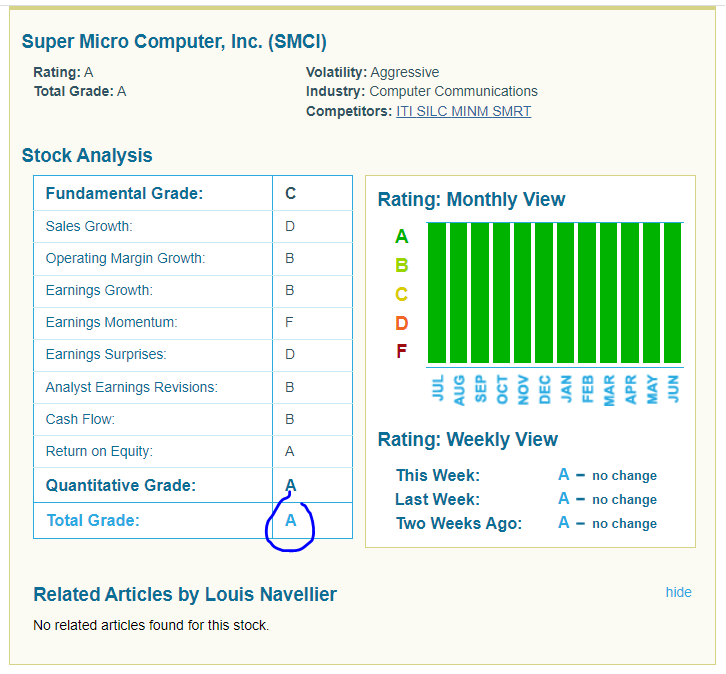Viewport: 726px width, 674px height.
Task: Click the D grade in Sales Growth row
Action: pos(290,226)
